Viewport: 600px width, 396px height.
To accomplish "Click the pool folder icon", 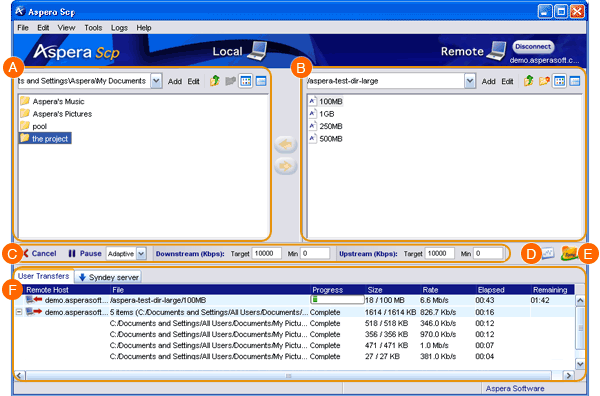I will coord(25,125).
